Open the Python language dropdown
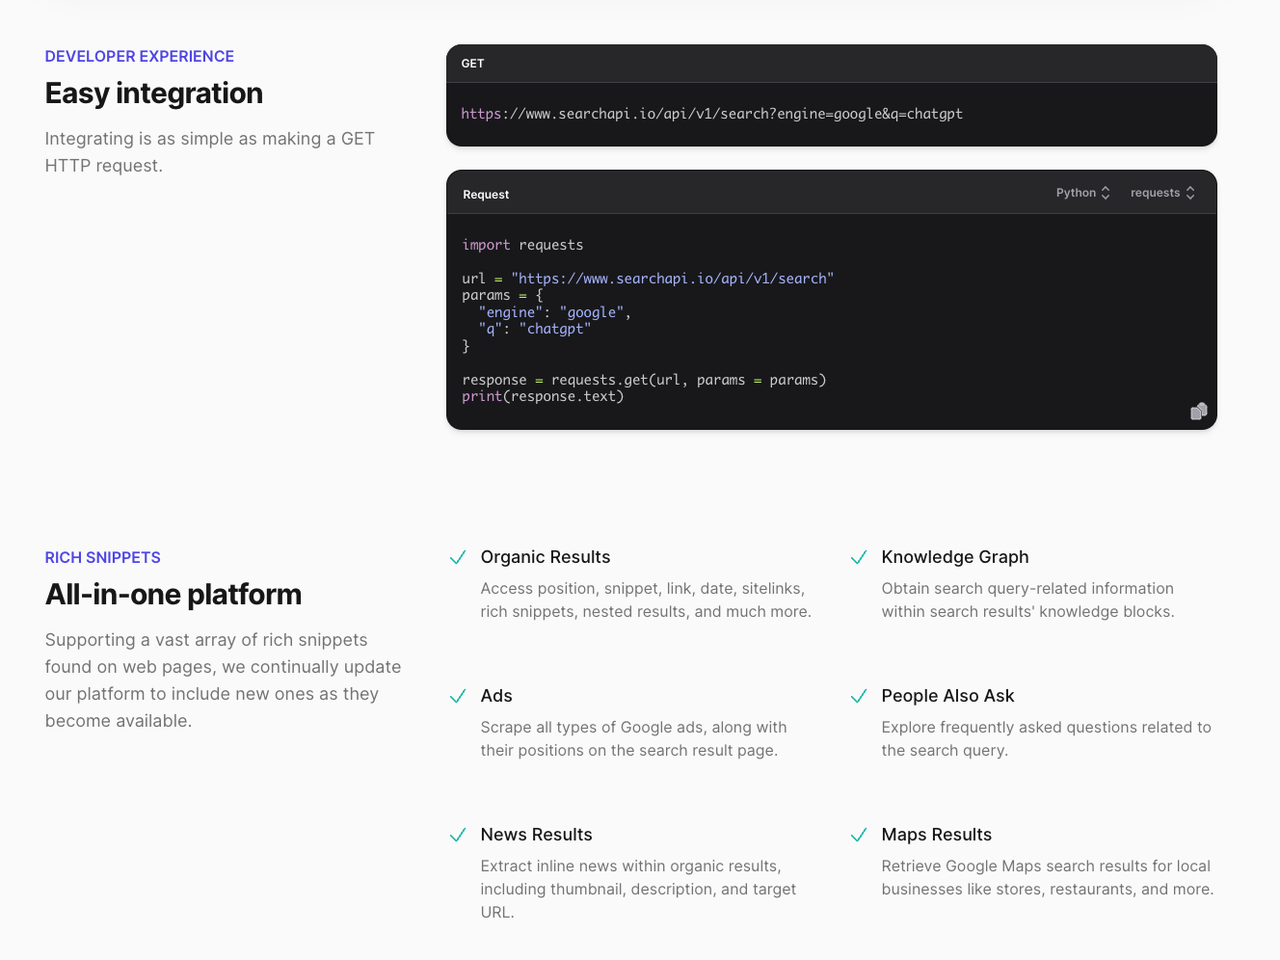 pos(1083,193)
